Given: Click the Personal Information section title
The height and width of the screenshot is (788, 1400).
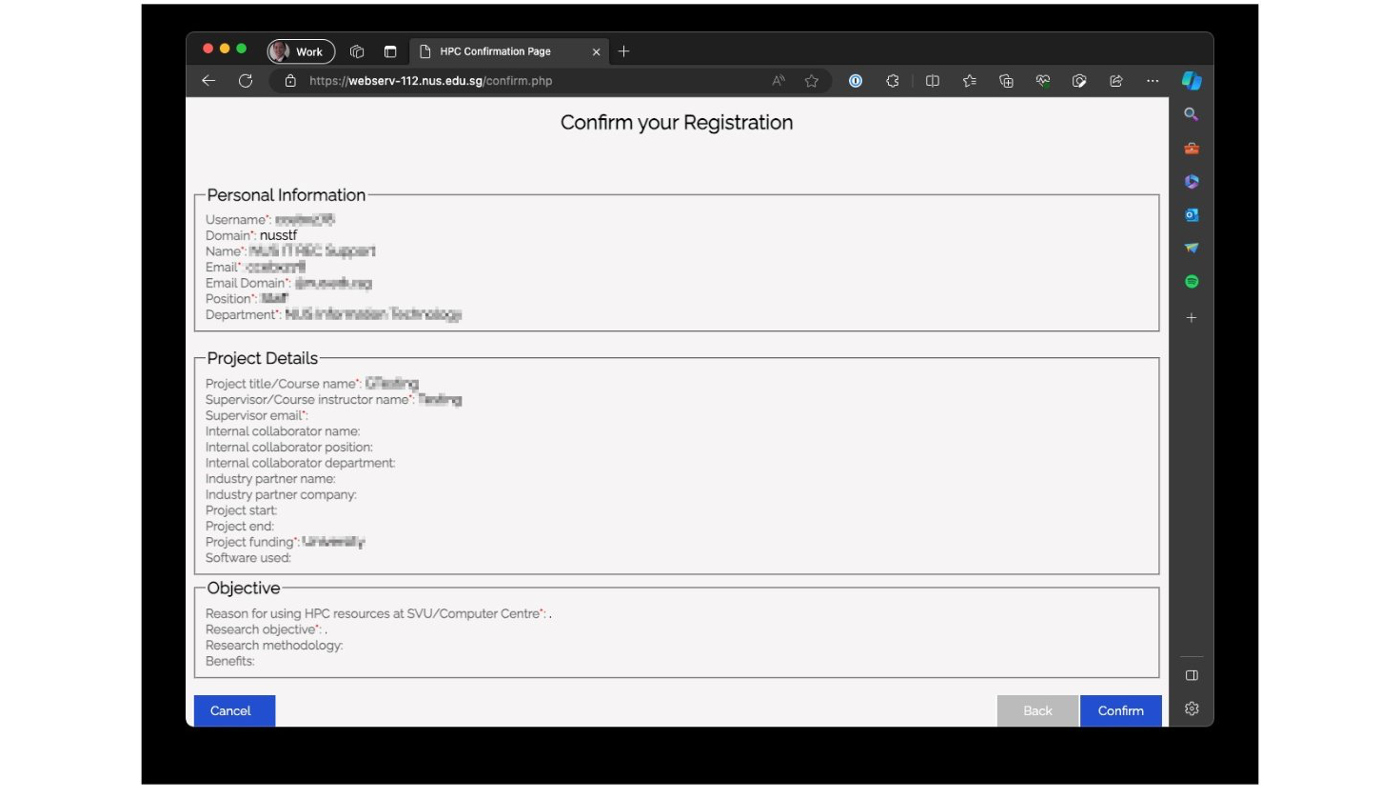Looking at the screenshot, I should tap(286, 195).
